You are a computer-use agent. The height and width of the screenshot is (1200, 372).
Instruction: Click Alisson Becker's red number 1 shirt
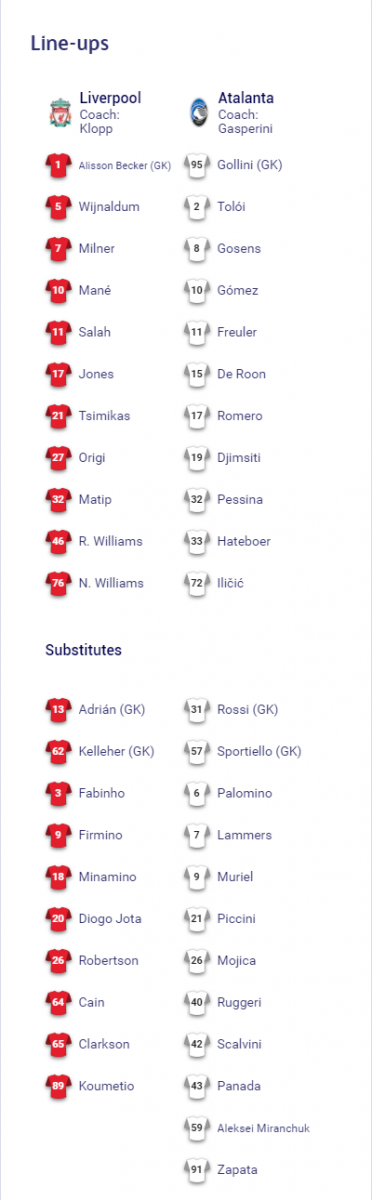point(59,165)
